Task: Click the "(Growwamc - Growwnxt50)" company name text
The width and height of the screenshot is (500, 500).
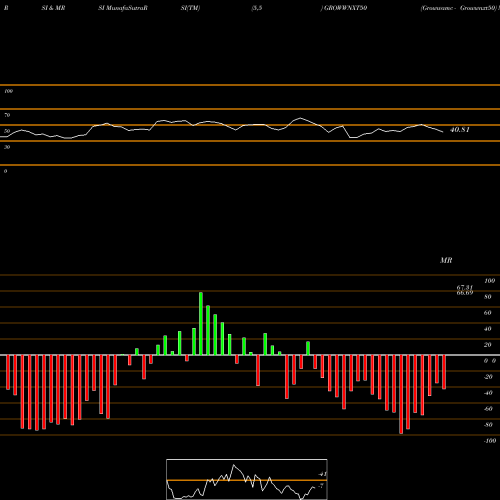Action: tap(458, 8)
